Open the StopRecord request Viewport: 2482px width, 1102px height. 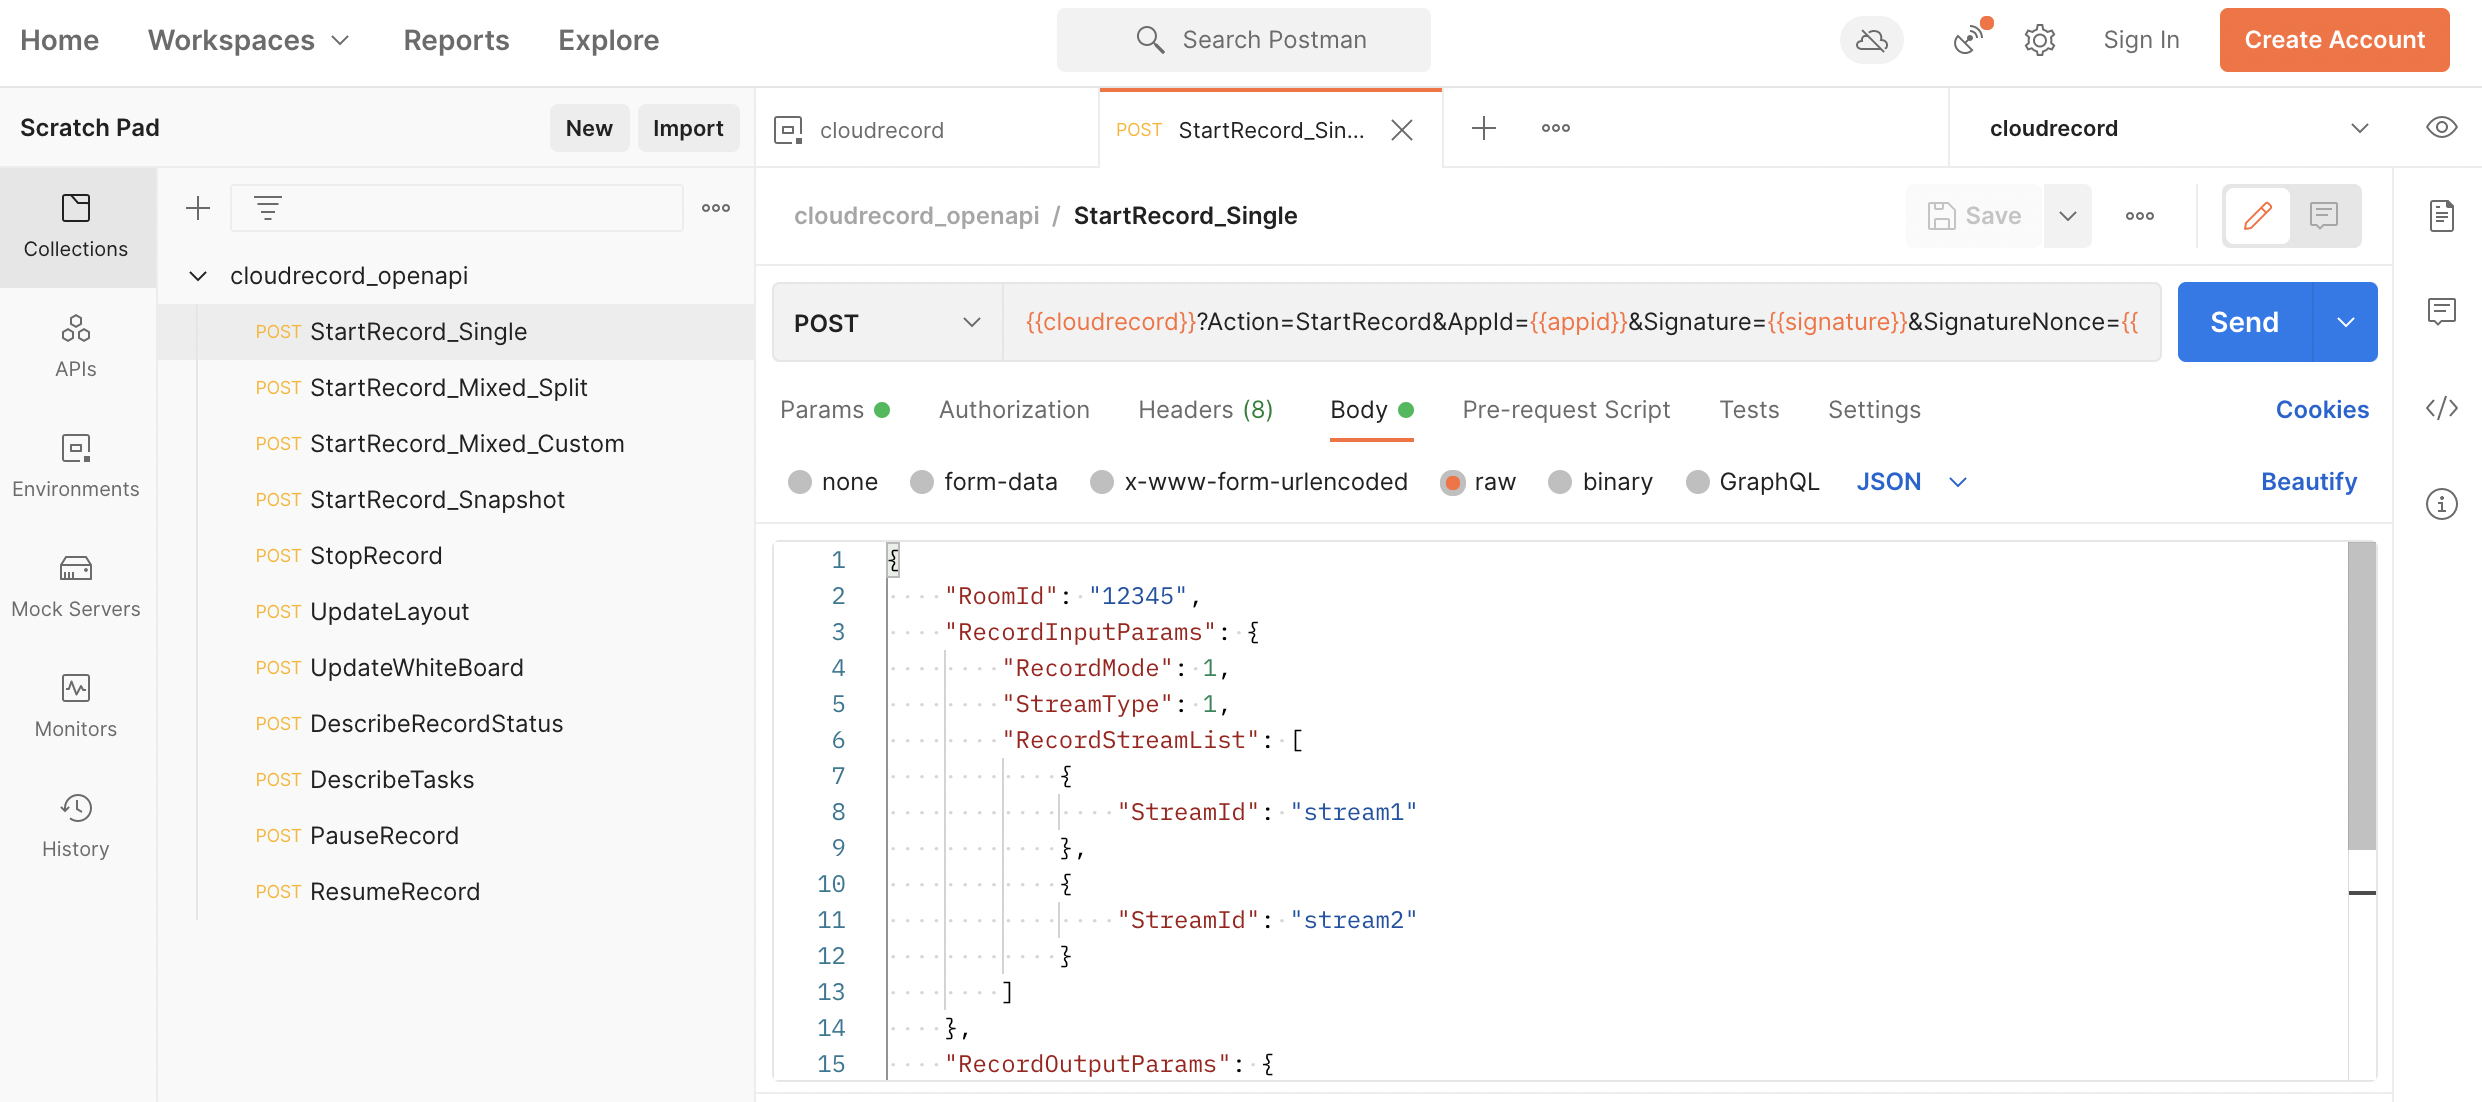(456, 556)
